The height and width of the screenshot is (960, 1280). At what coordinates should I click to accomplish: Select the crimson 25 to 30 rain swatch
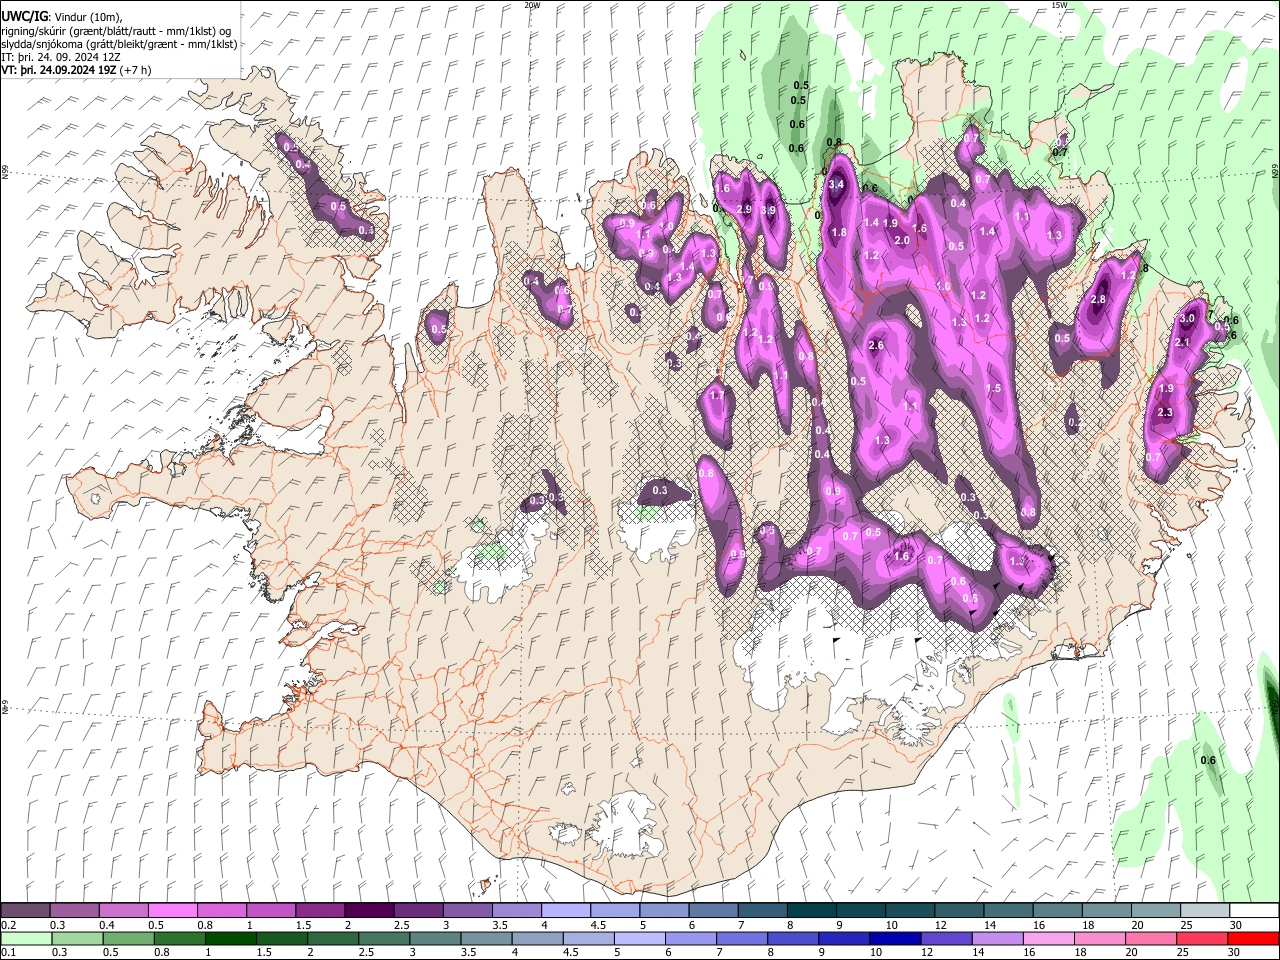point(1201,938)
